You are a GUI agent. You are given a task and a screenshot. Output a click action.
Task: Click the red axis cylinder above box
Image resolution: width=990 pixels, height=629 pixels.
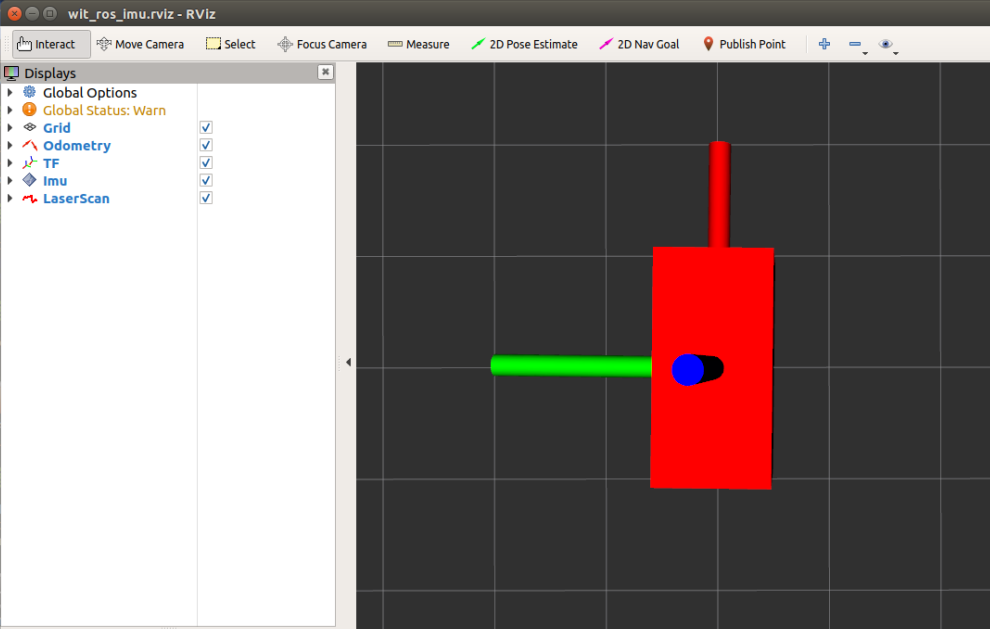coord(719,195)
